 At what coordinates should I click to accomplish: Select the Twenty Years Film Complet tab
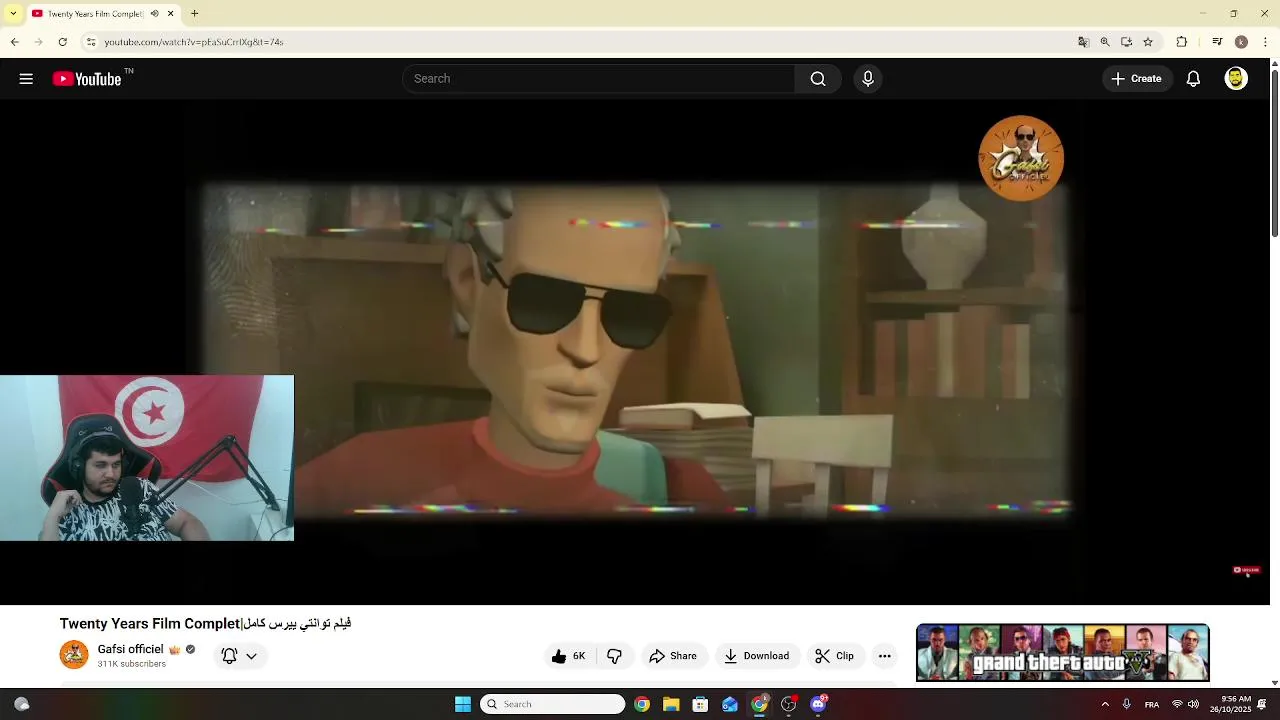(x=102, y=14)
